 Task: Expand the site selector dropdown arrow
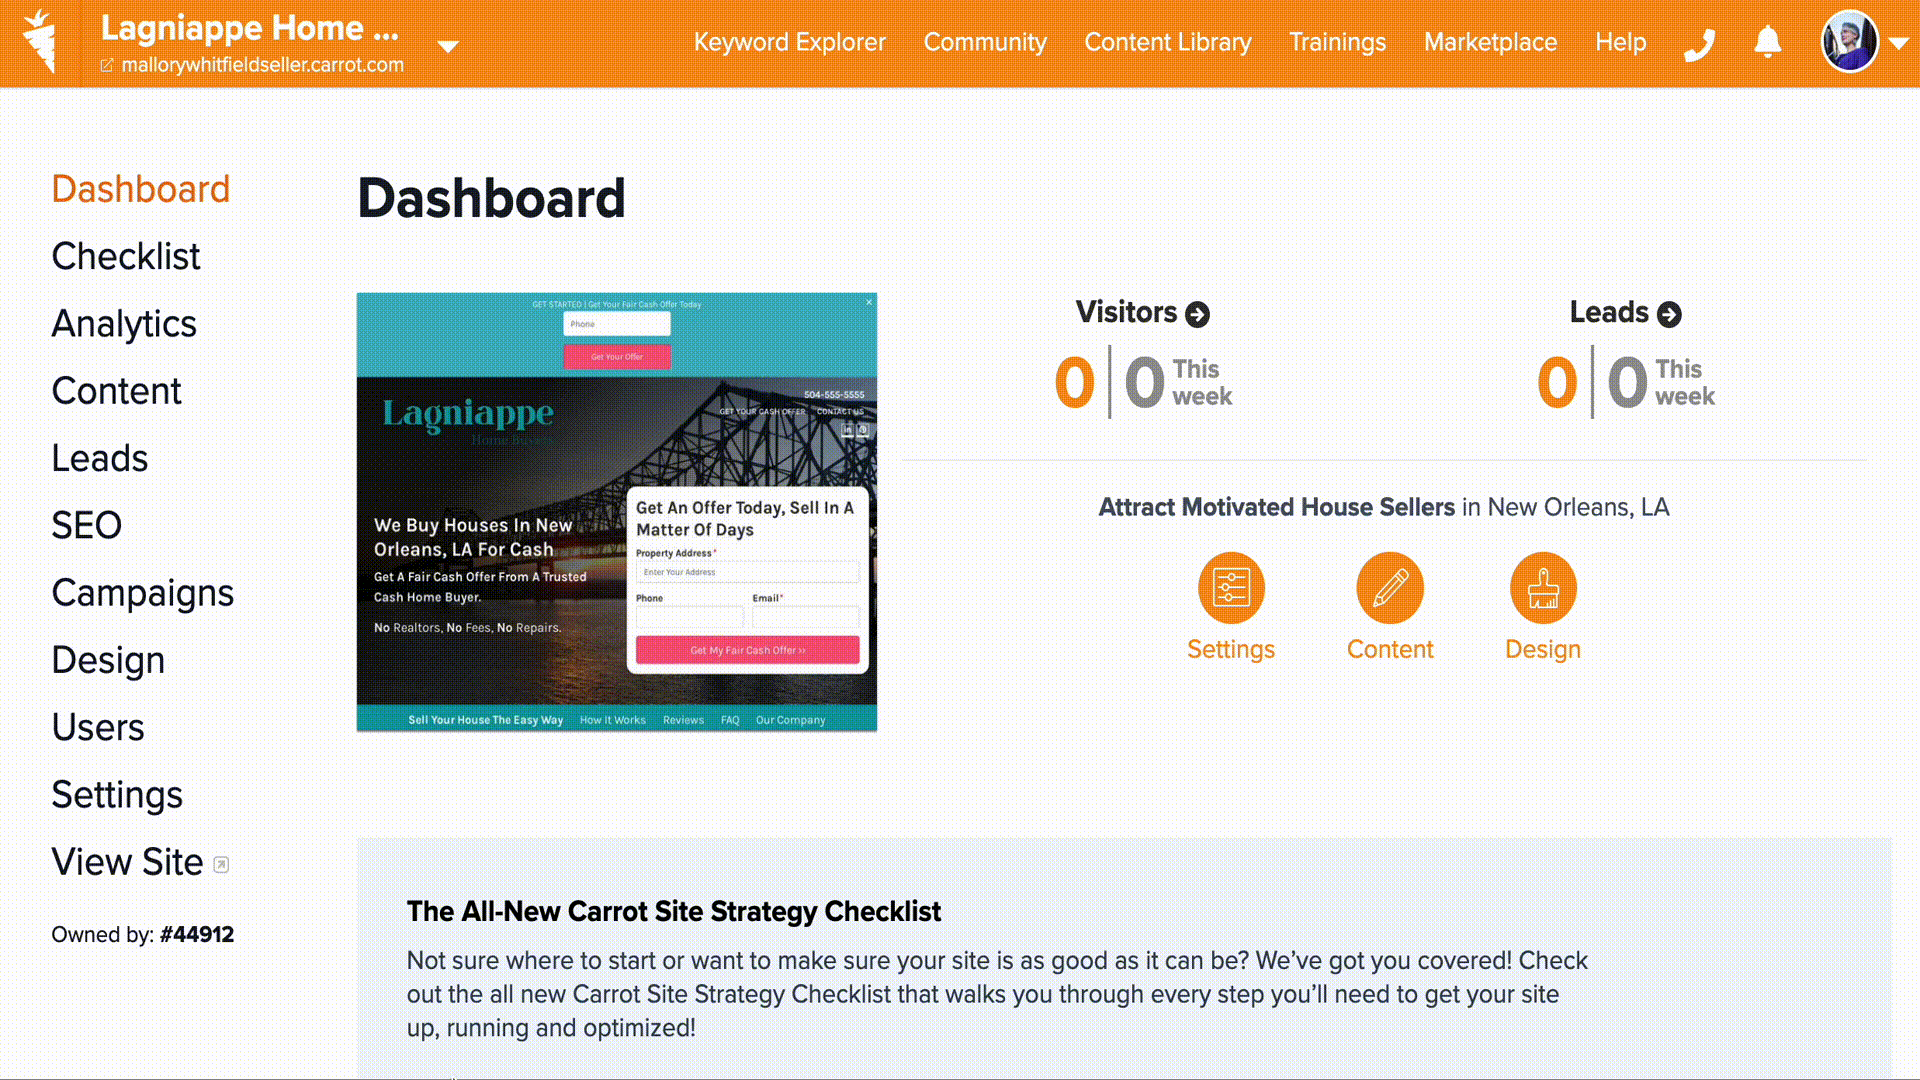coord(448,44)
